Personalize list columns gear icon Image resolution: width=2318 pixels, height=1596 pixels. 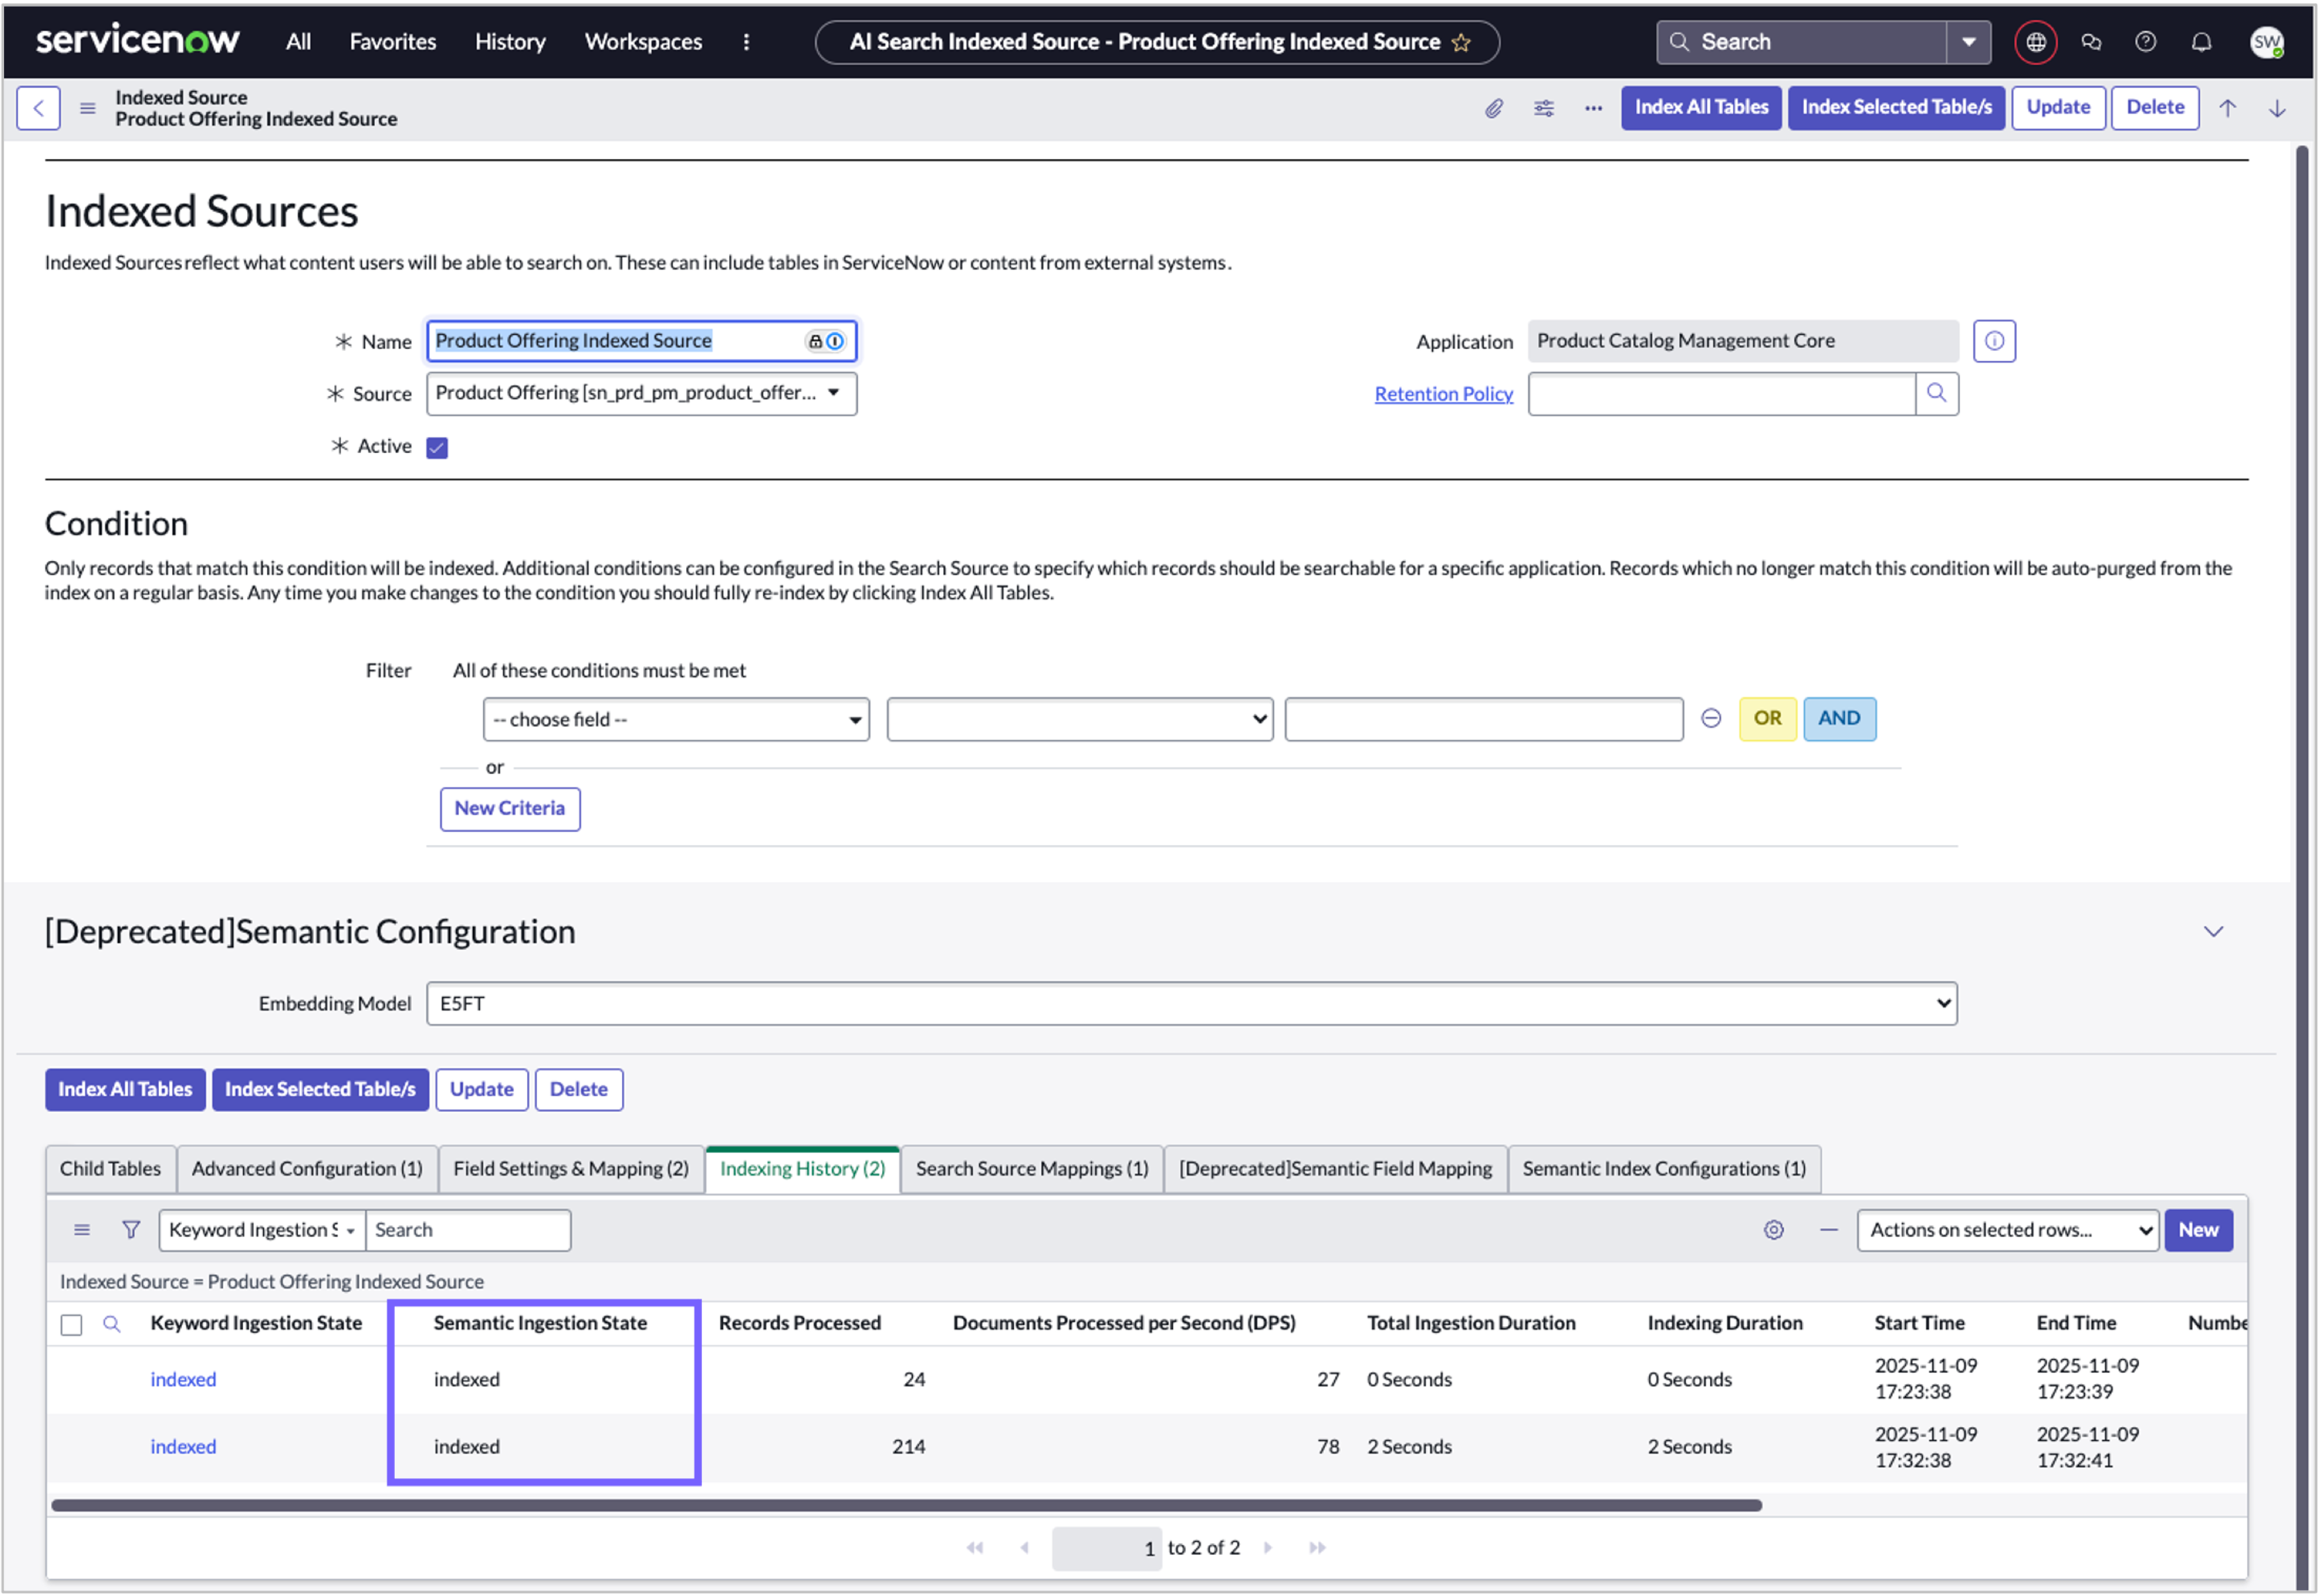(x=1773, y=1230)
